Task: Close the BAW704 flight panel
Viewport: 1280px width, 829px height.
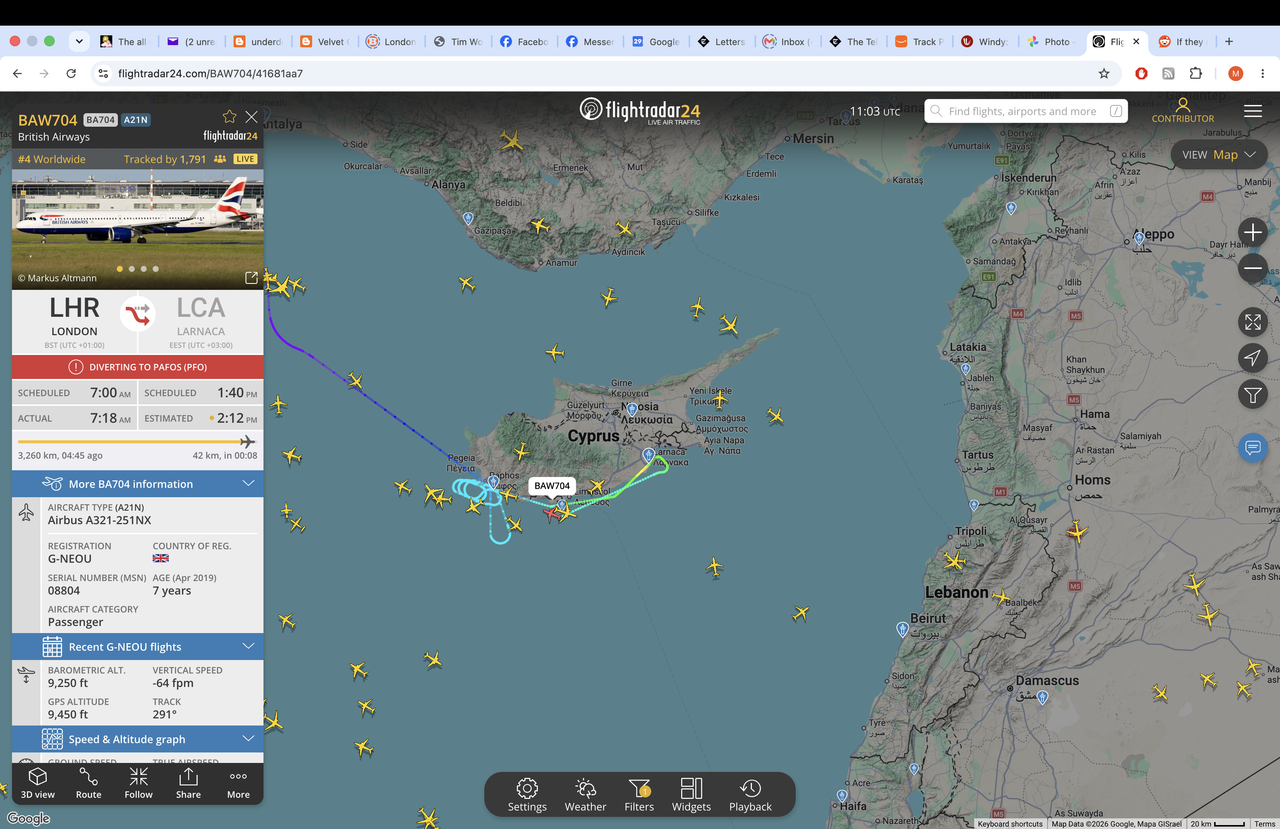Action: (251, 117)
